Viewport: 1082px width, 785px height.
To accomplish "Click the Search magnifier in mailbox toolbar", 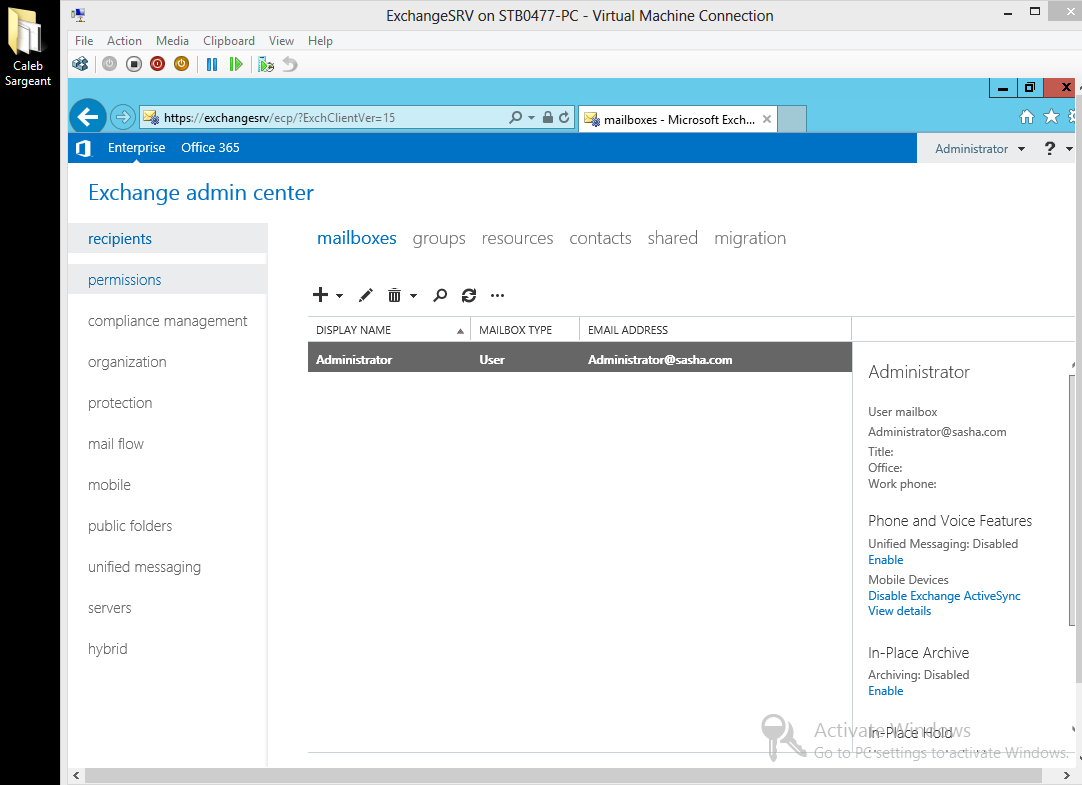I will point(440,295).
